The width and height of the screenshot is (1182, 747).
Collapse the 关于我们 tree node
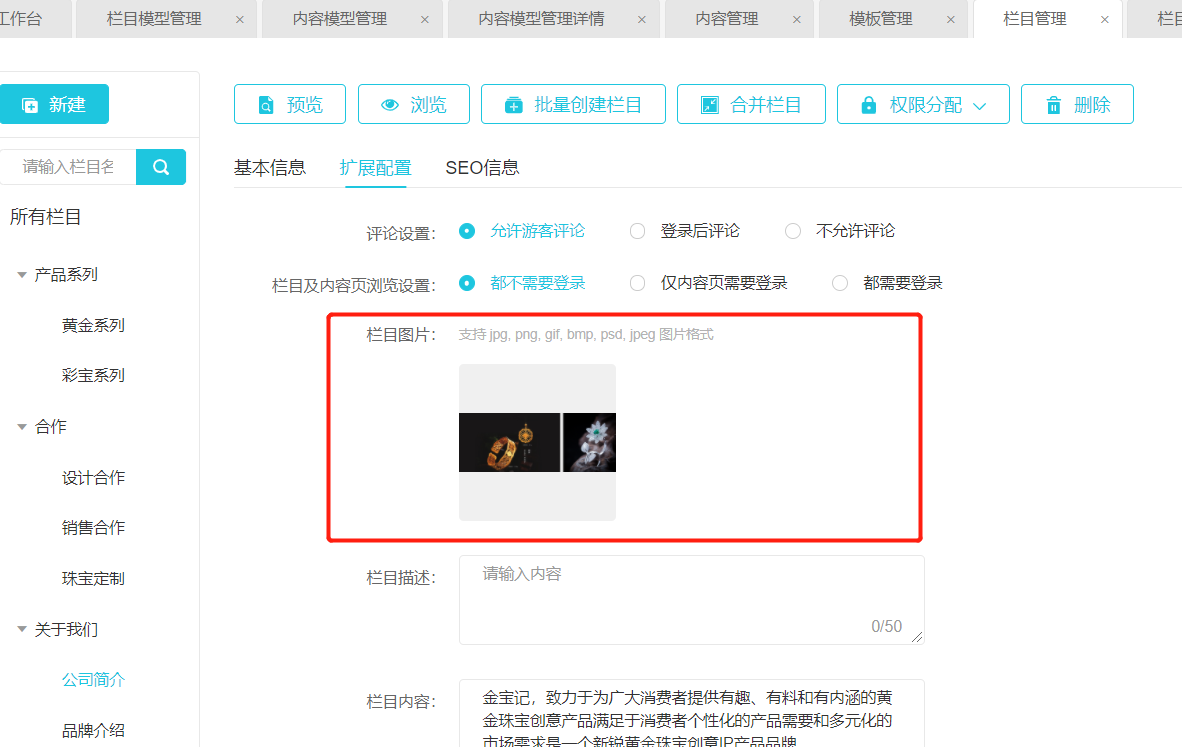[x=22, y=629]
